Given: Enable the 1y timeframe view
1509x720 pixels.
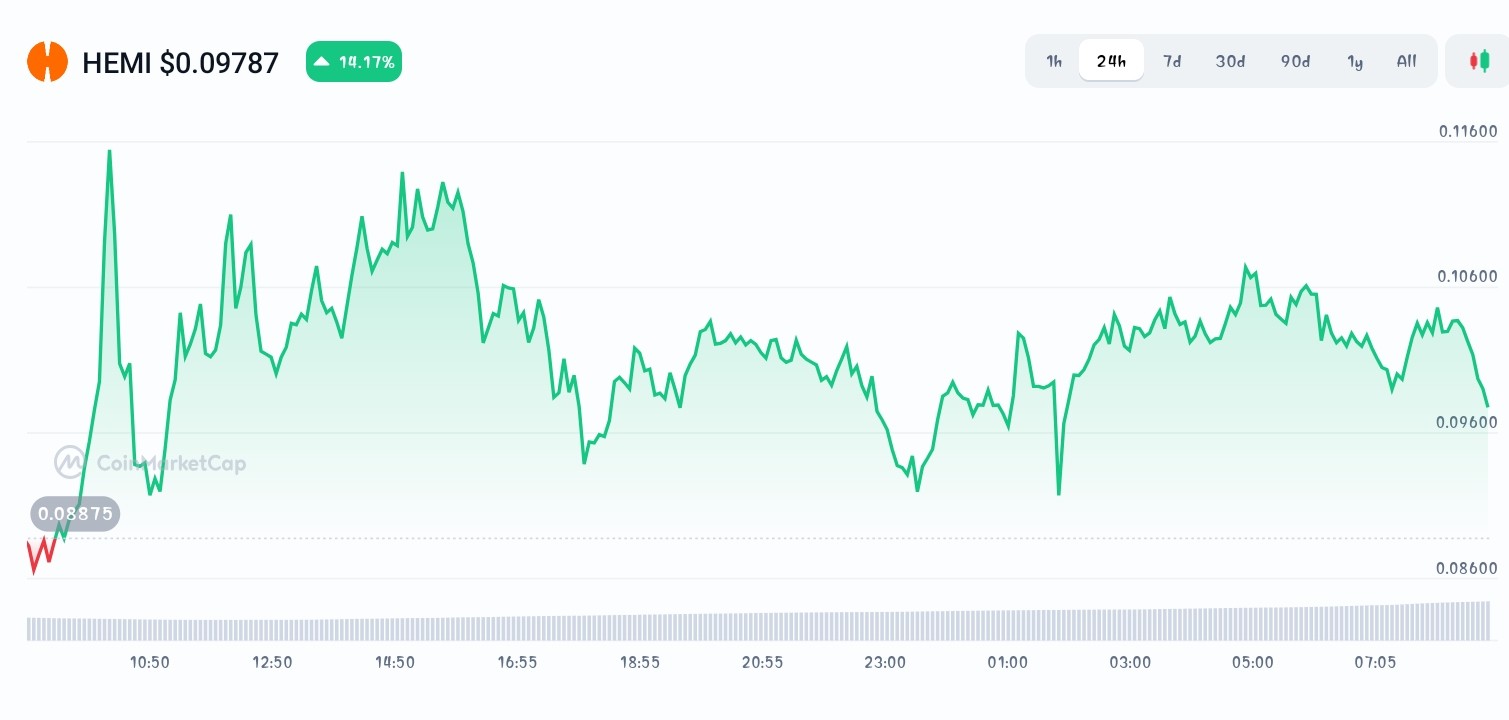Looking at the screenshot, I should tap(1355, 61).
